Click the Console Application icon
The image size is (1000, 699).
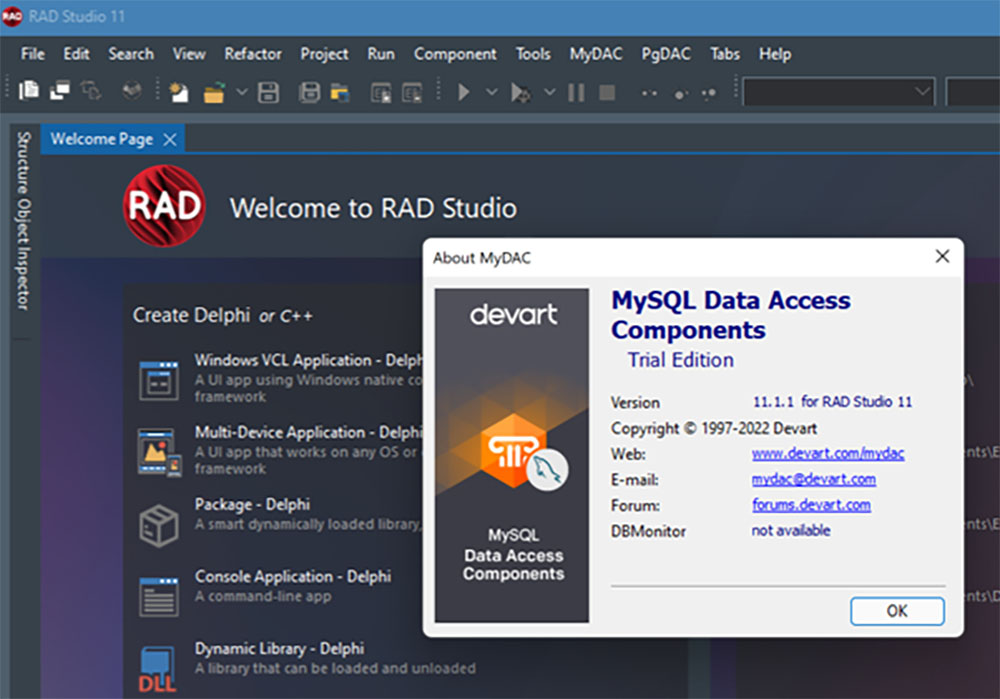159,596
